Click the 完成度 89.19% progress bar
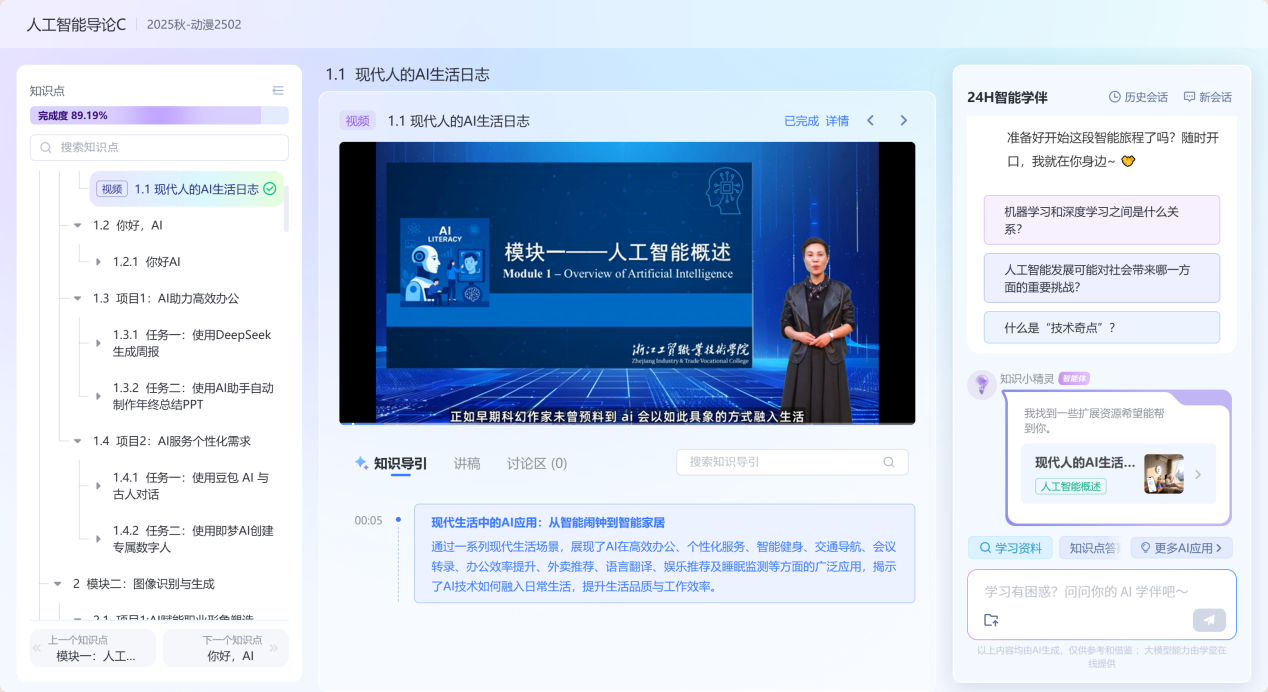 (x=159, y=115)
